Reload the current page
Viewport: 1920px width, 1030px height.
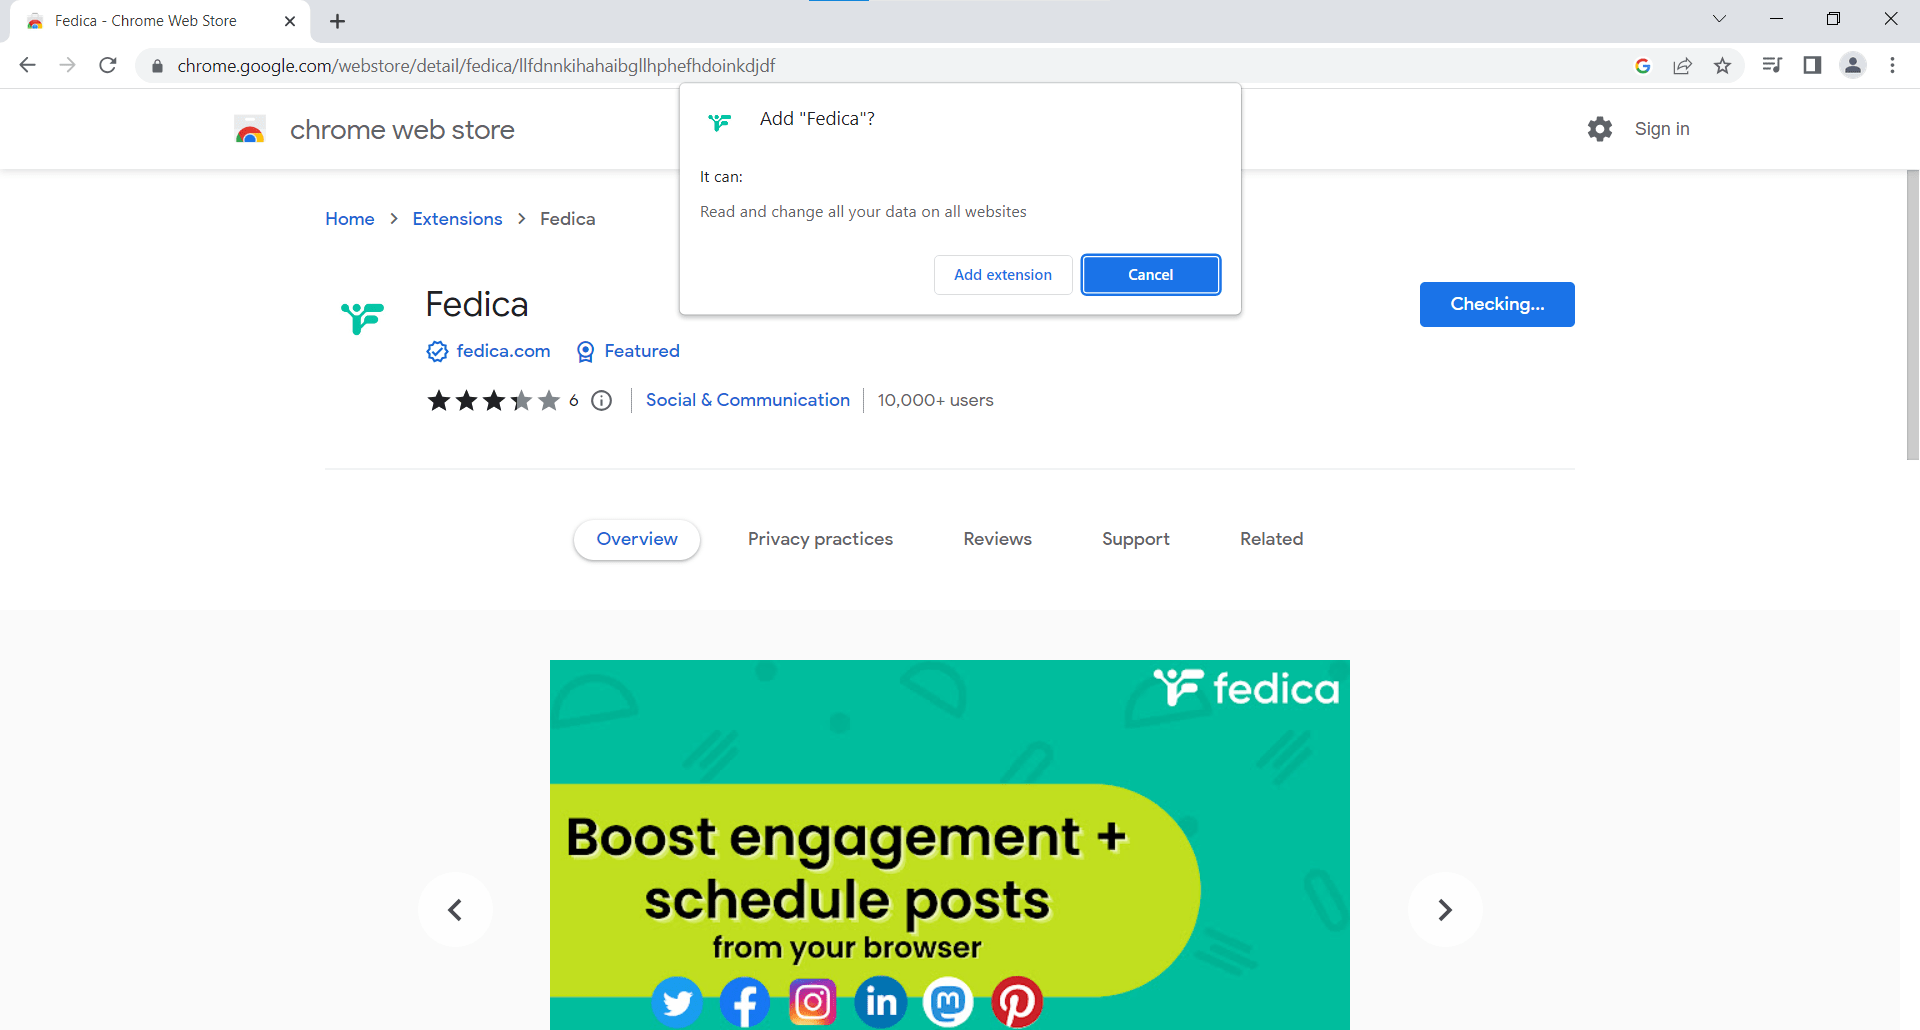pos(107,65)
